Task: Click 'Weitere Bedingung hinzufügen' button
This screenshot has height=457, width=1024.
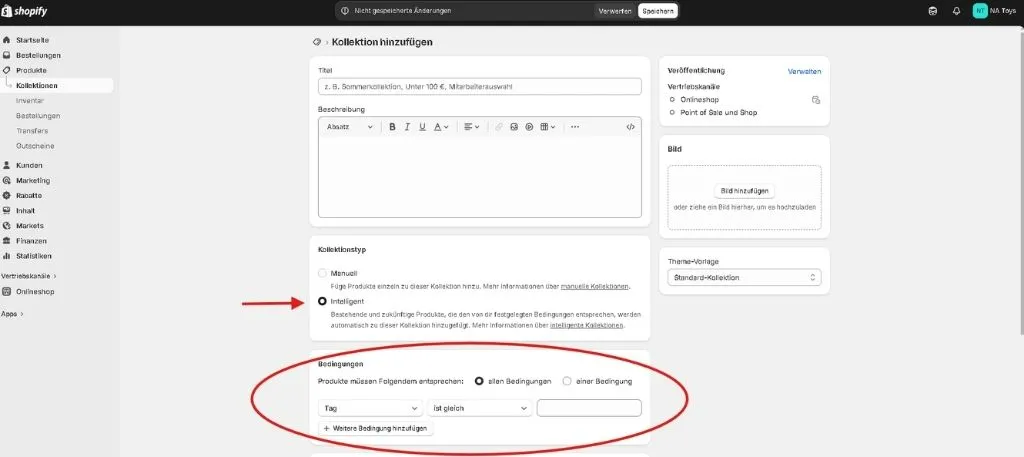Action: click(376, 429)
